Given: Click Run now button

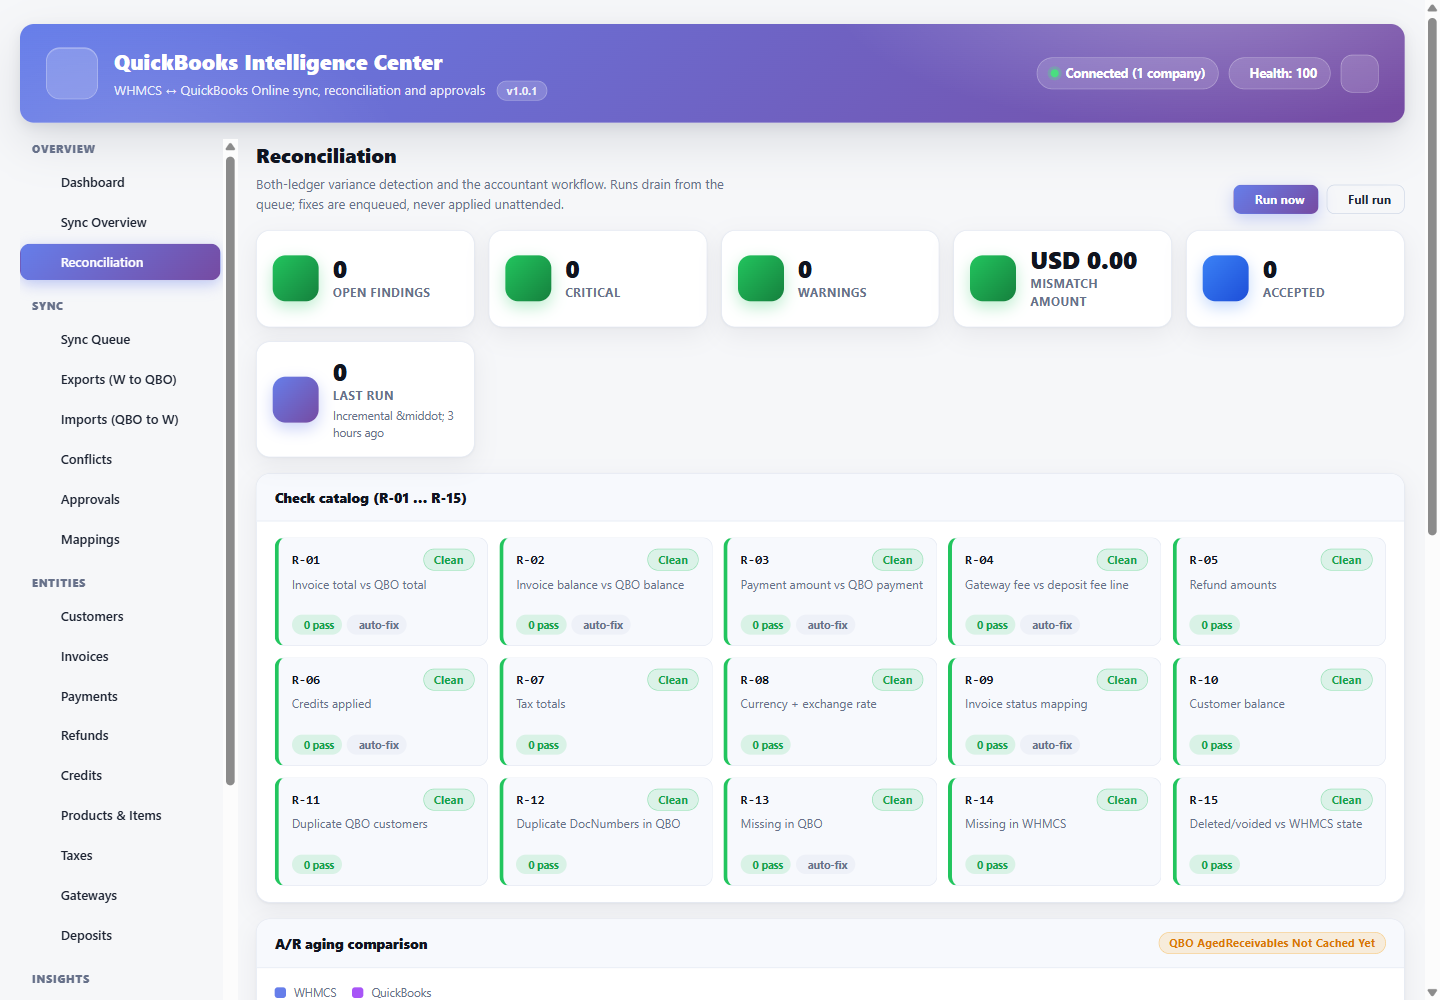Looking at the screenshot, I should pyautogui.click(x=1276, y=199).
